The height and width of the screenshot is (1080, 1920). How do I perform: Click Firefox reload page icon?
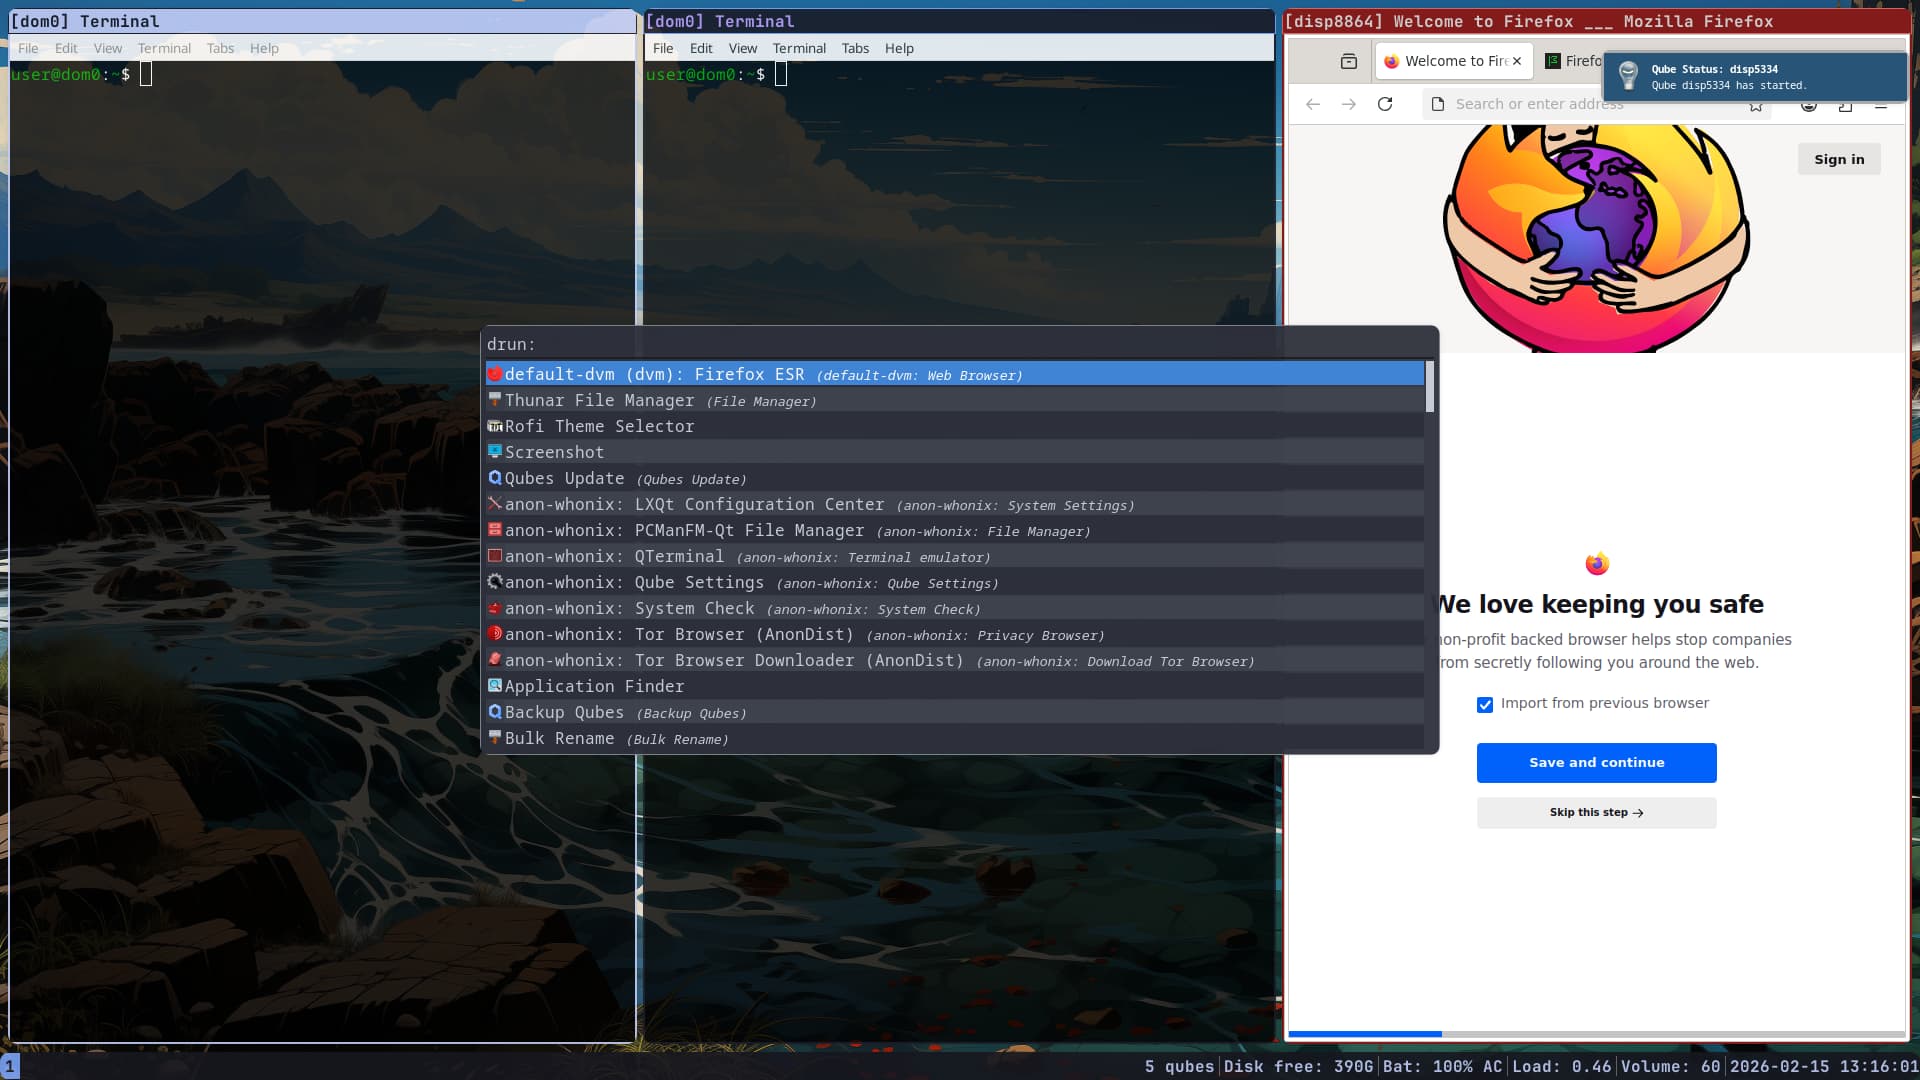click(1385, 104)
